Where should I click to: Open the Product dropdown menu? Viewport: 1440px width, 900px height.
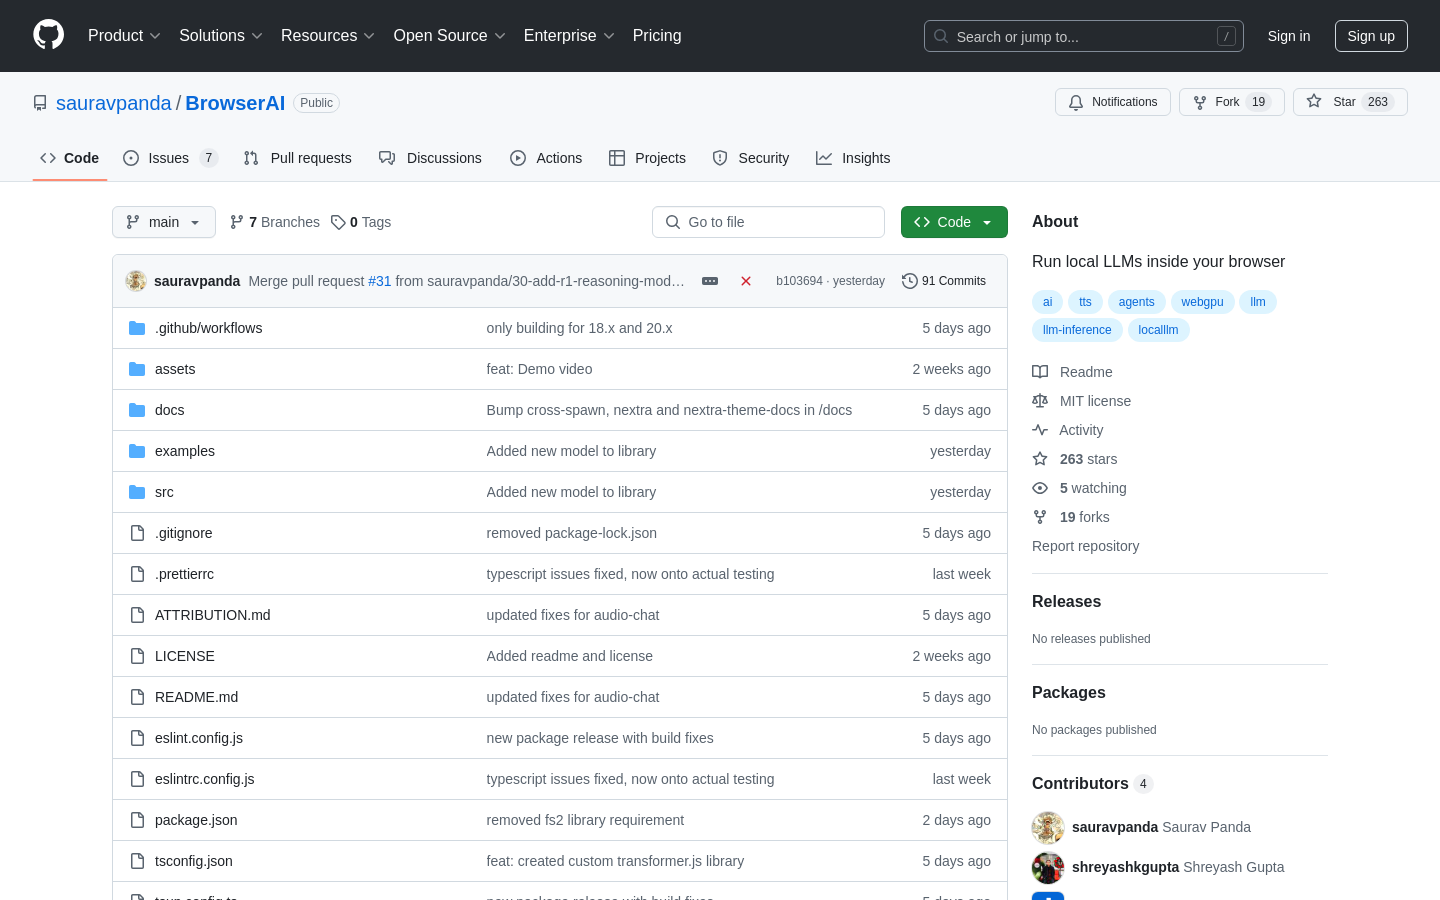pos(124,35)
